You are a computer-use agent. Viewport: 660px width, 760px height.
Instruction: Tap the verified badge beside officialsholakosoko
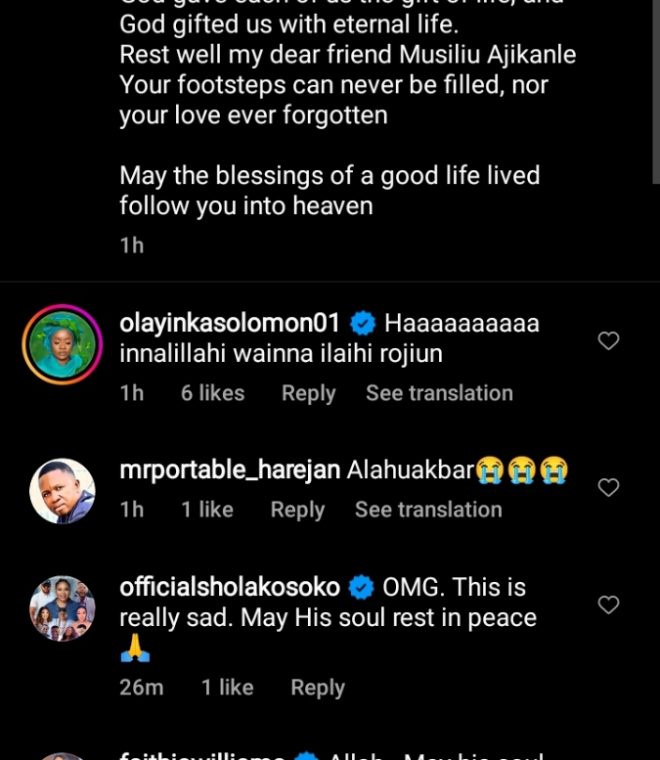pyautogui.click(x=362, y=587)
